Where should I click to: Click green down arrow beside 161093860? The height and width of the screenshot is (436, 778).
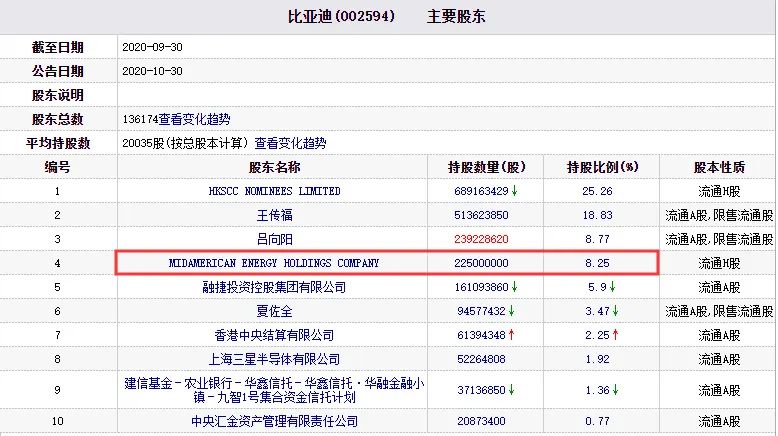pos(515,287)
